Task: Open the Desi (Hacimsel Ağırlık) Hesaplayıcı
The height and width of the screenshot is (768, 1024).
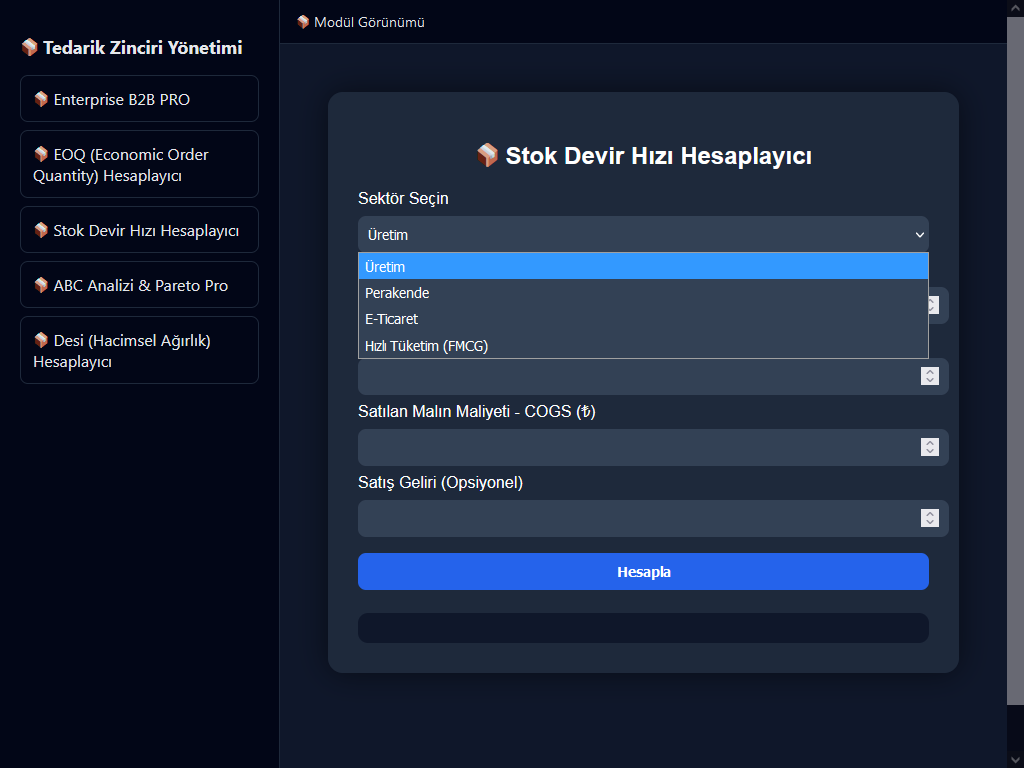Action: click(139, 350)
